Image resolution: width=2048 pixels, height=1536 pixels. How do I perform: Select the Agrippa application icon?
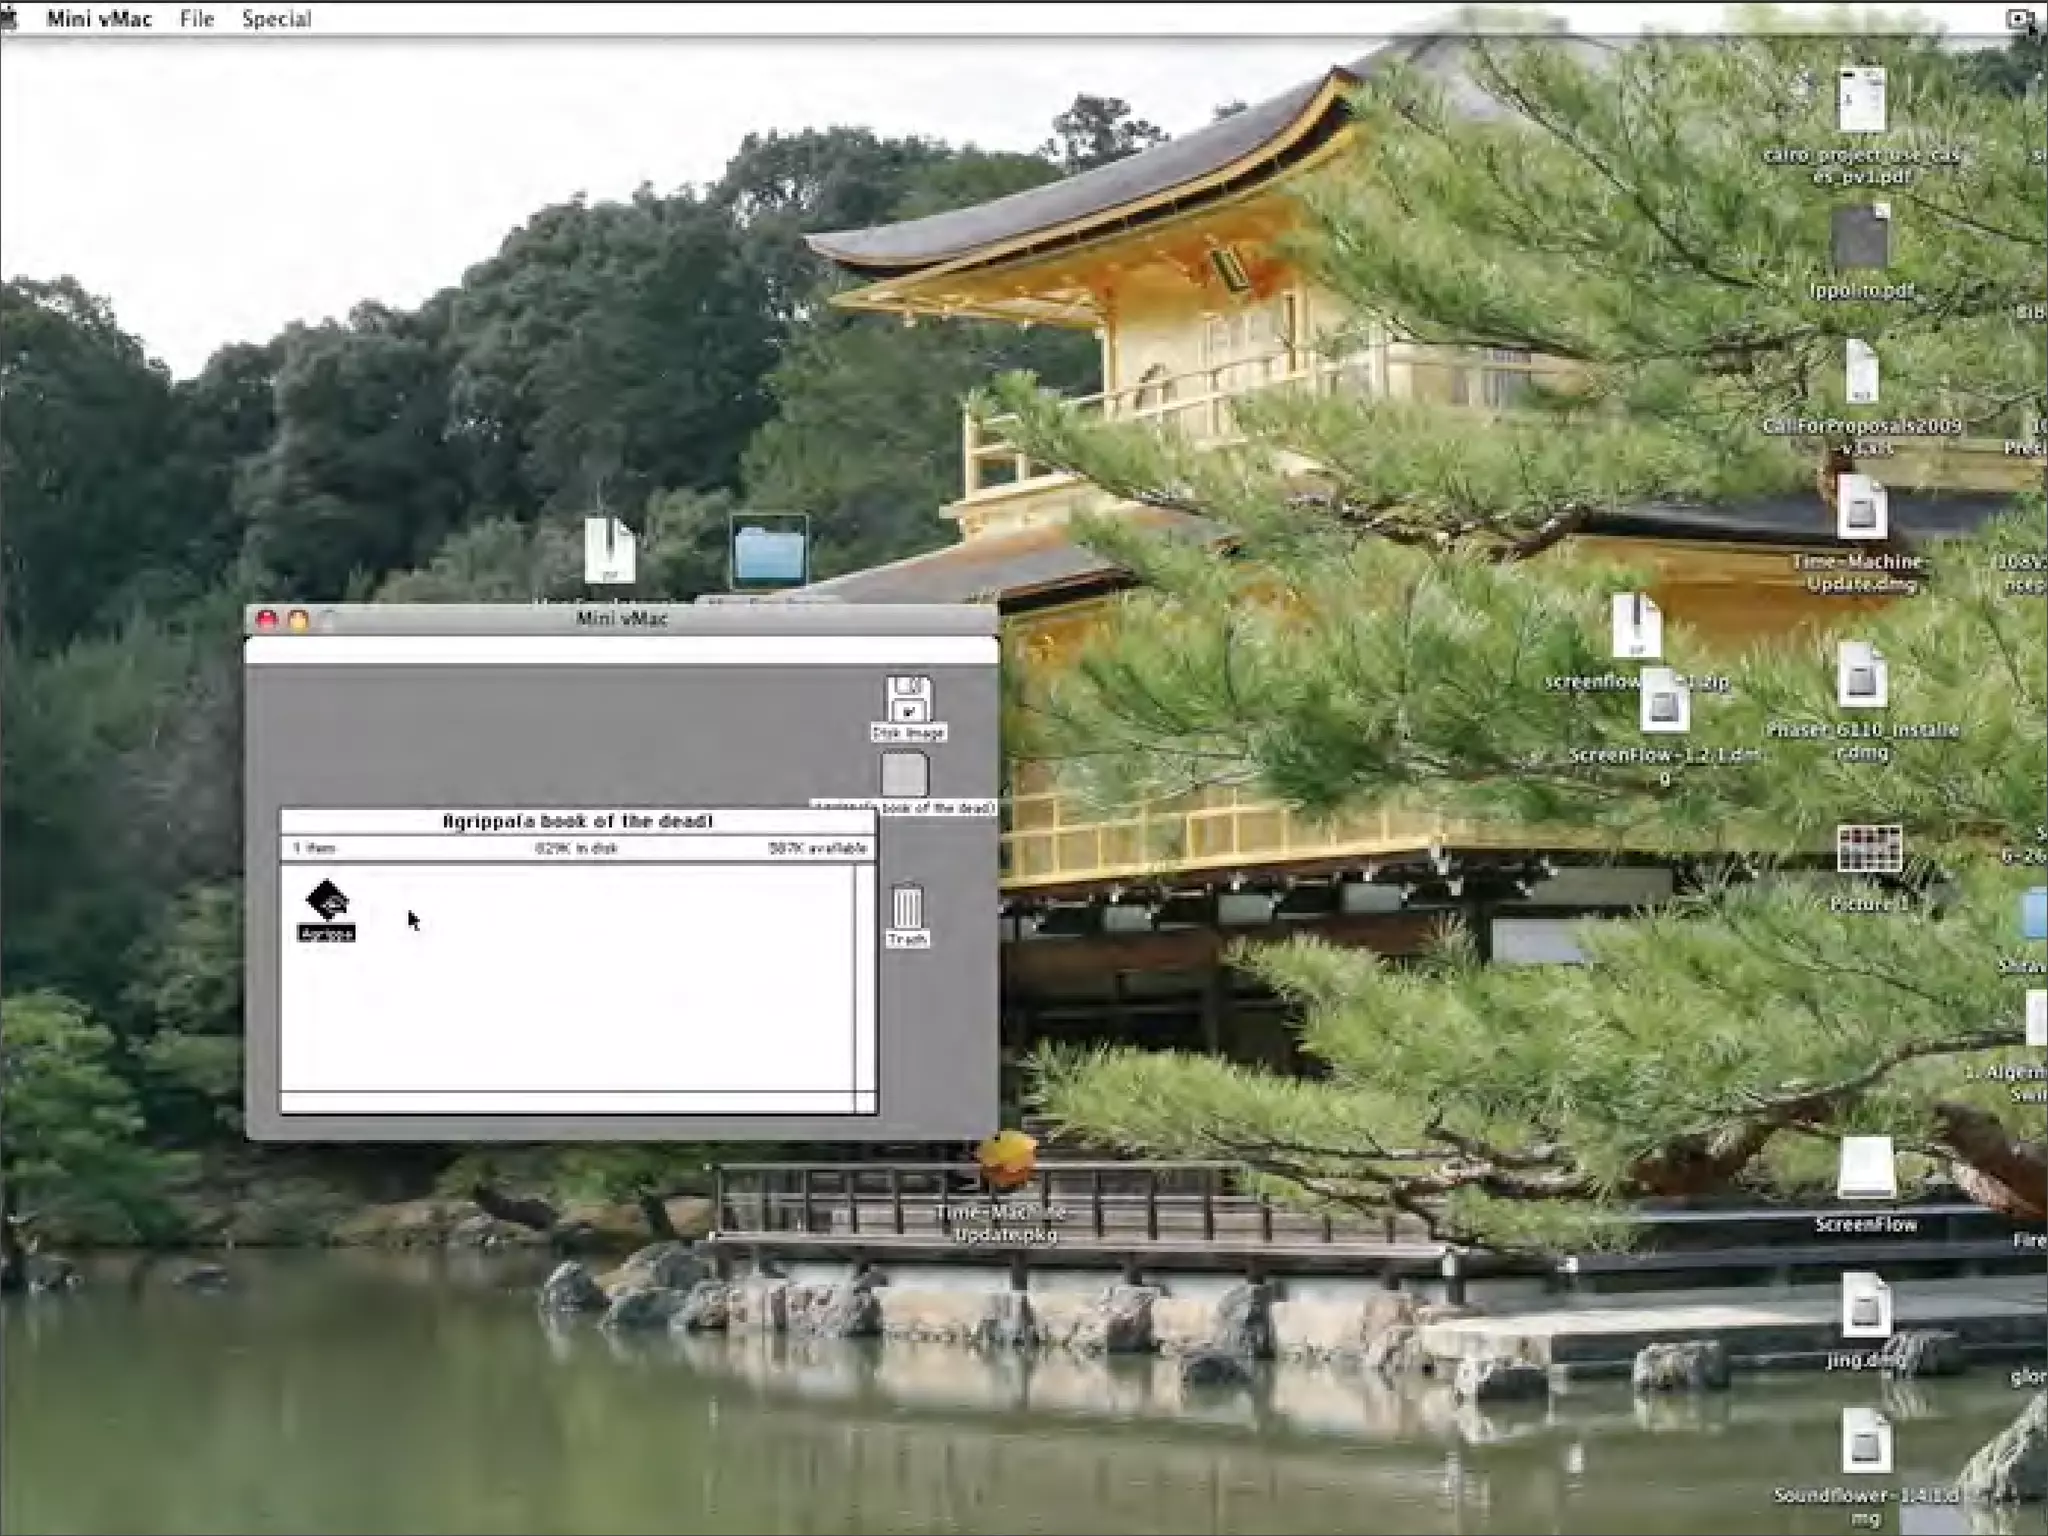point(326,900)
